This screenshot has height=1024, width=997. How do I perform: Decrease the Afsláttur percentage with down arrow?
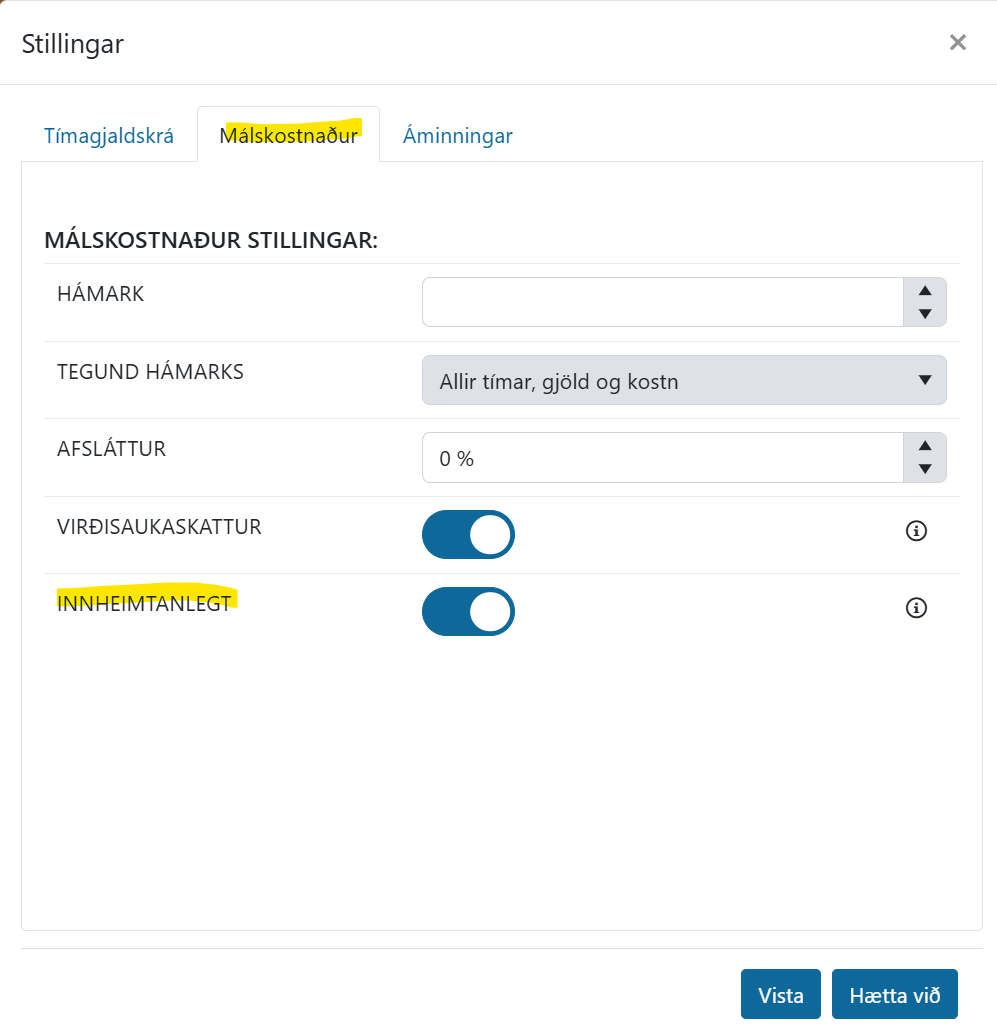[x=925, y=469]
